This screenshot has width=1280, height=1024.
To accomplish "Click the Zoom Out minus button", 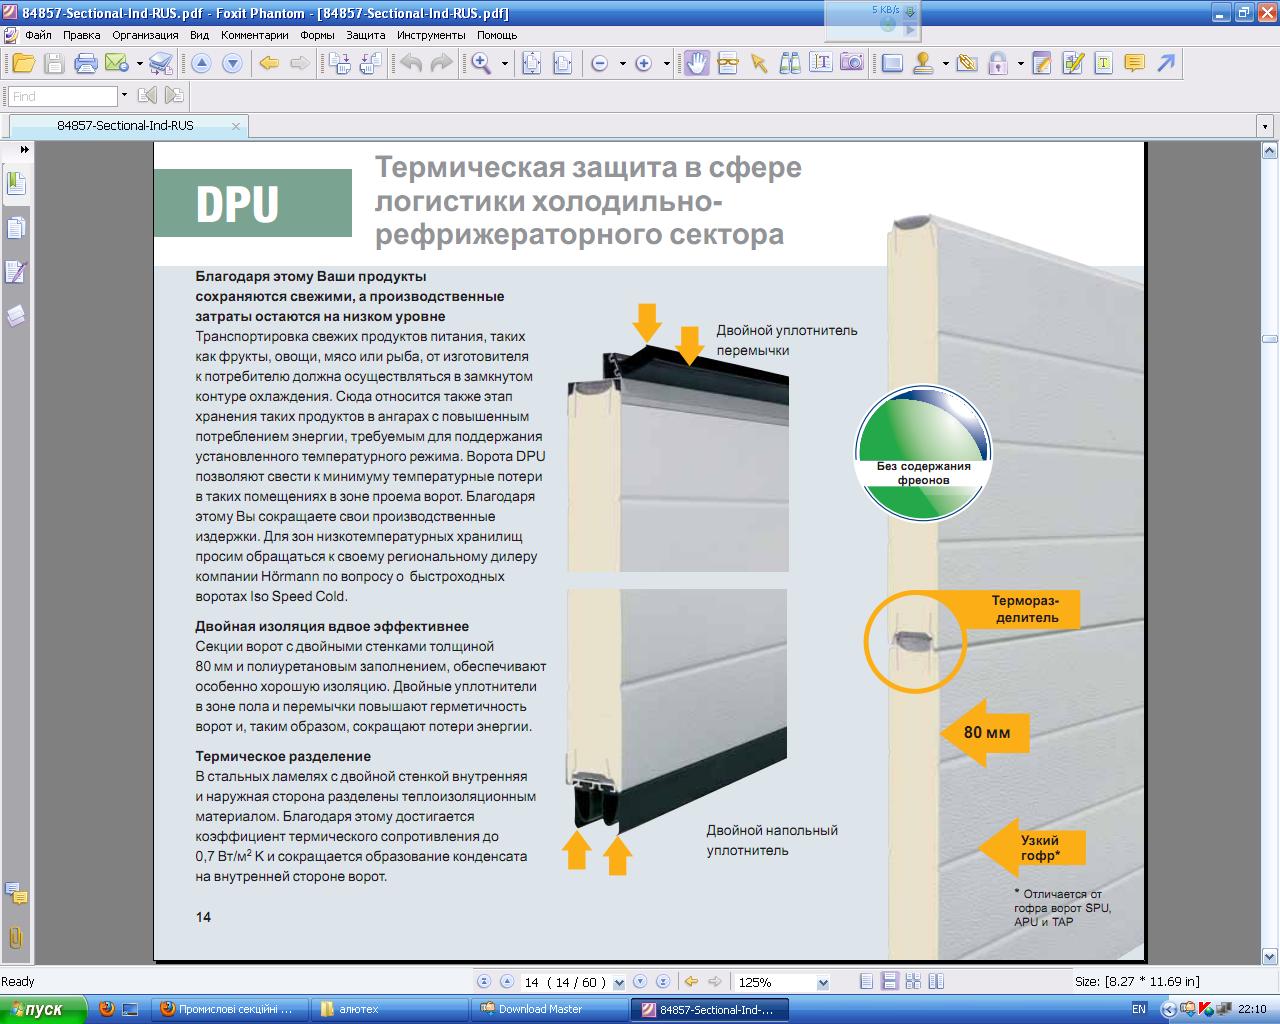I will [x=600, y=64].
